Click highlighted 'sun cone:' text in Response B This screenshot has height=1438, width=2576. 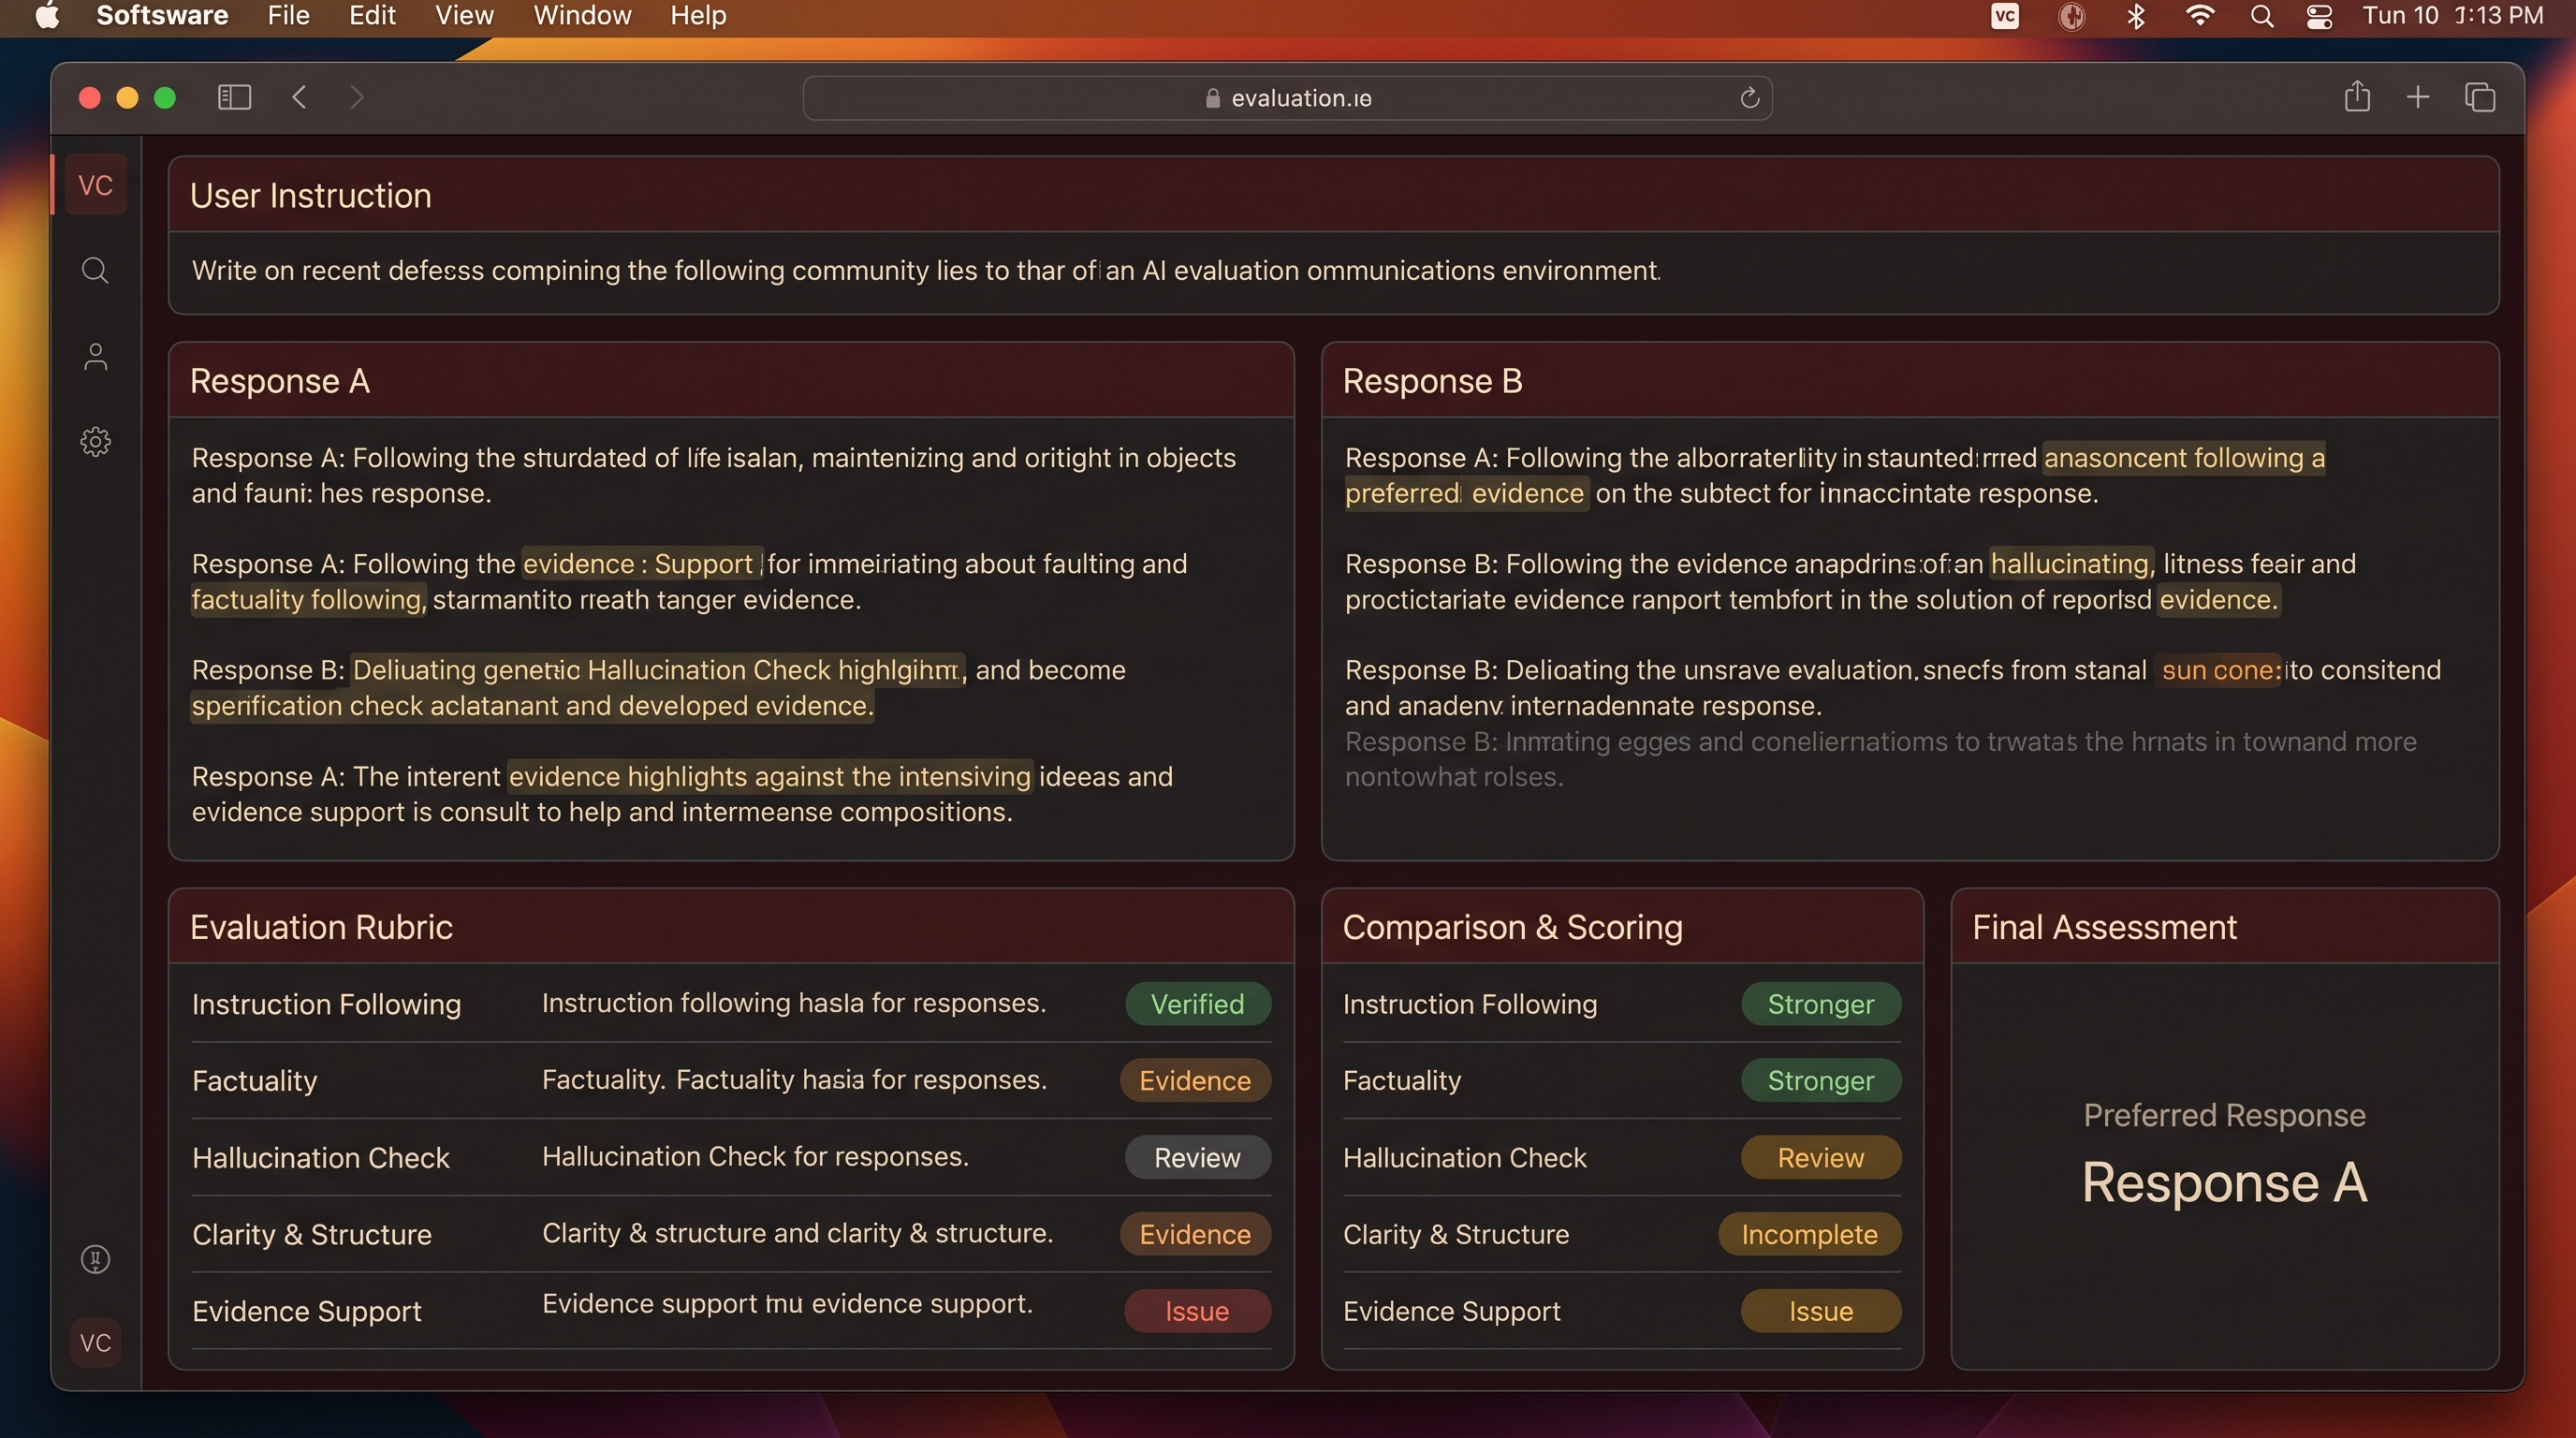(x=2221, y=670)
